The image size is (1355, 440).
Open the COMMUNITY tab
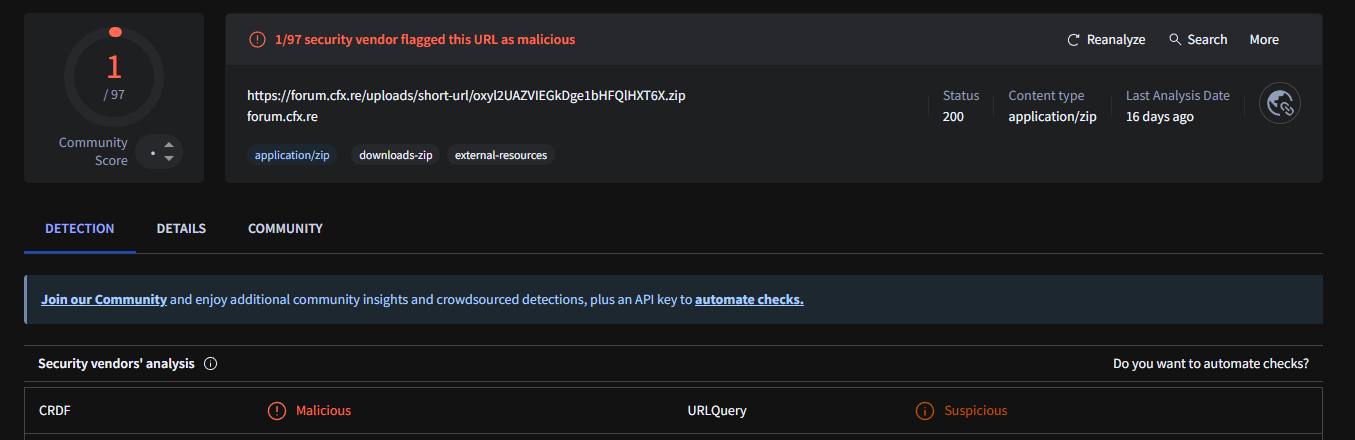click(285, 229)
